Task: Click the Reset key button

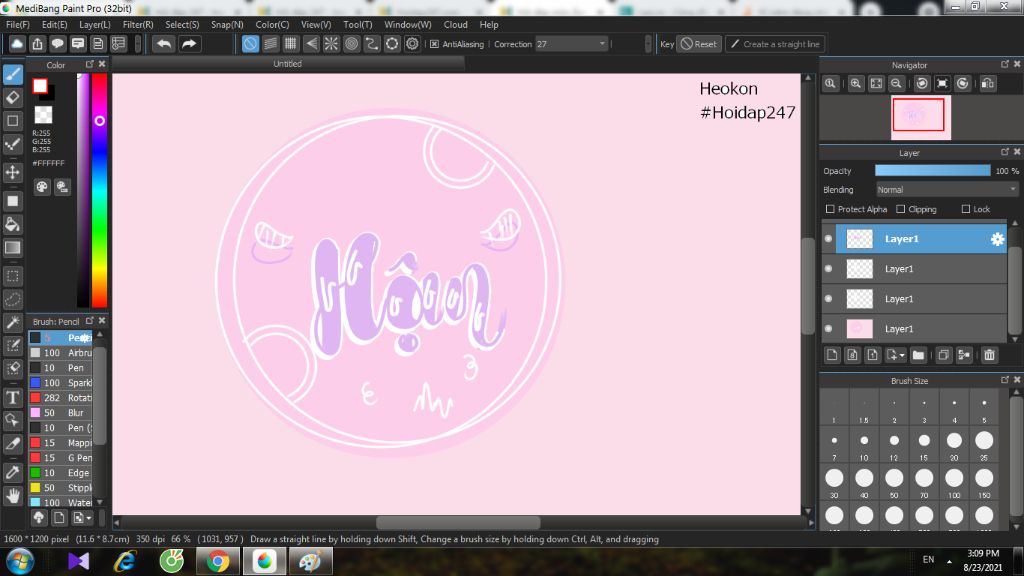Action: coord(699,44)
